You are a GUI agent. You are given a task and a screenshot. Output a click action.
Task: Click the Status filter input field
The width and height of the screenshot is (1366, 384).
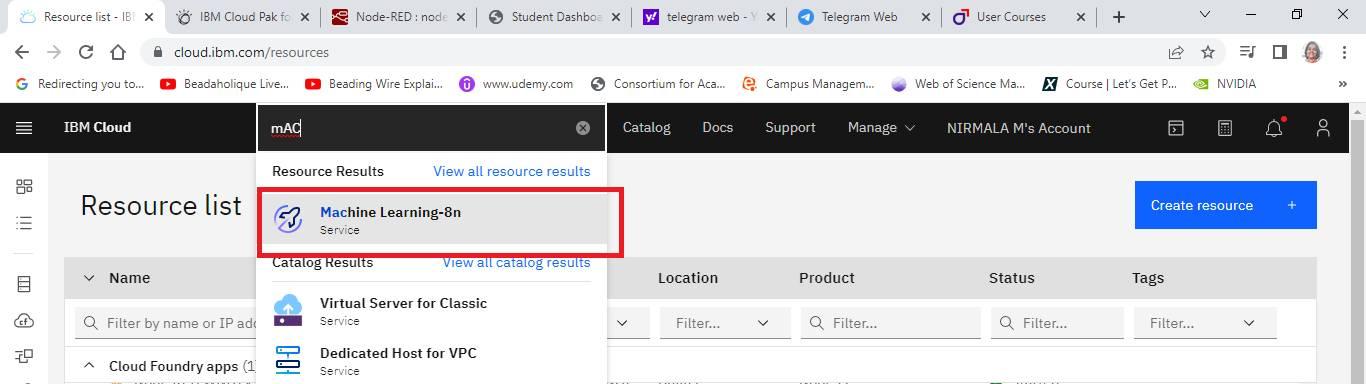tap(1057, 323)
